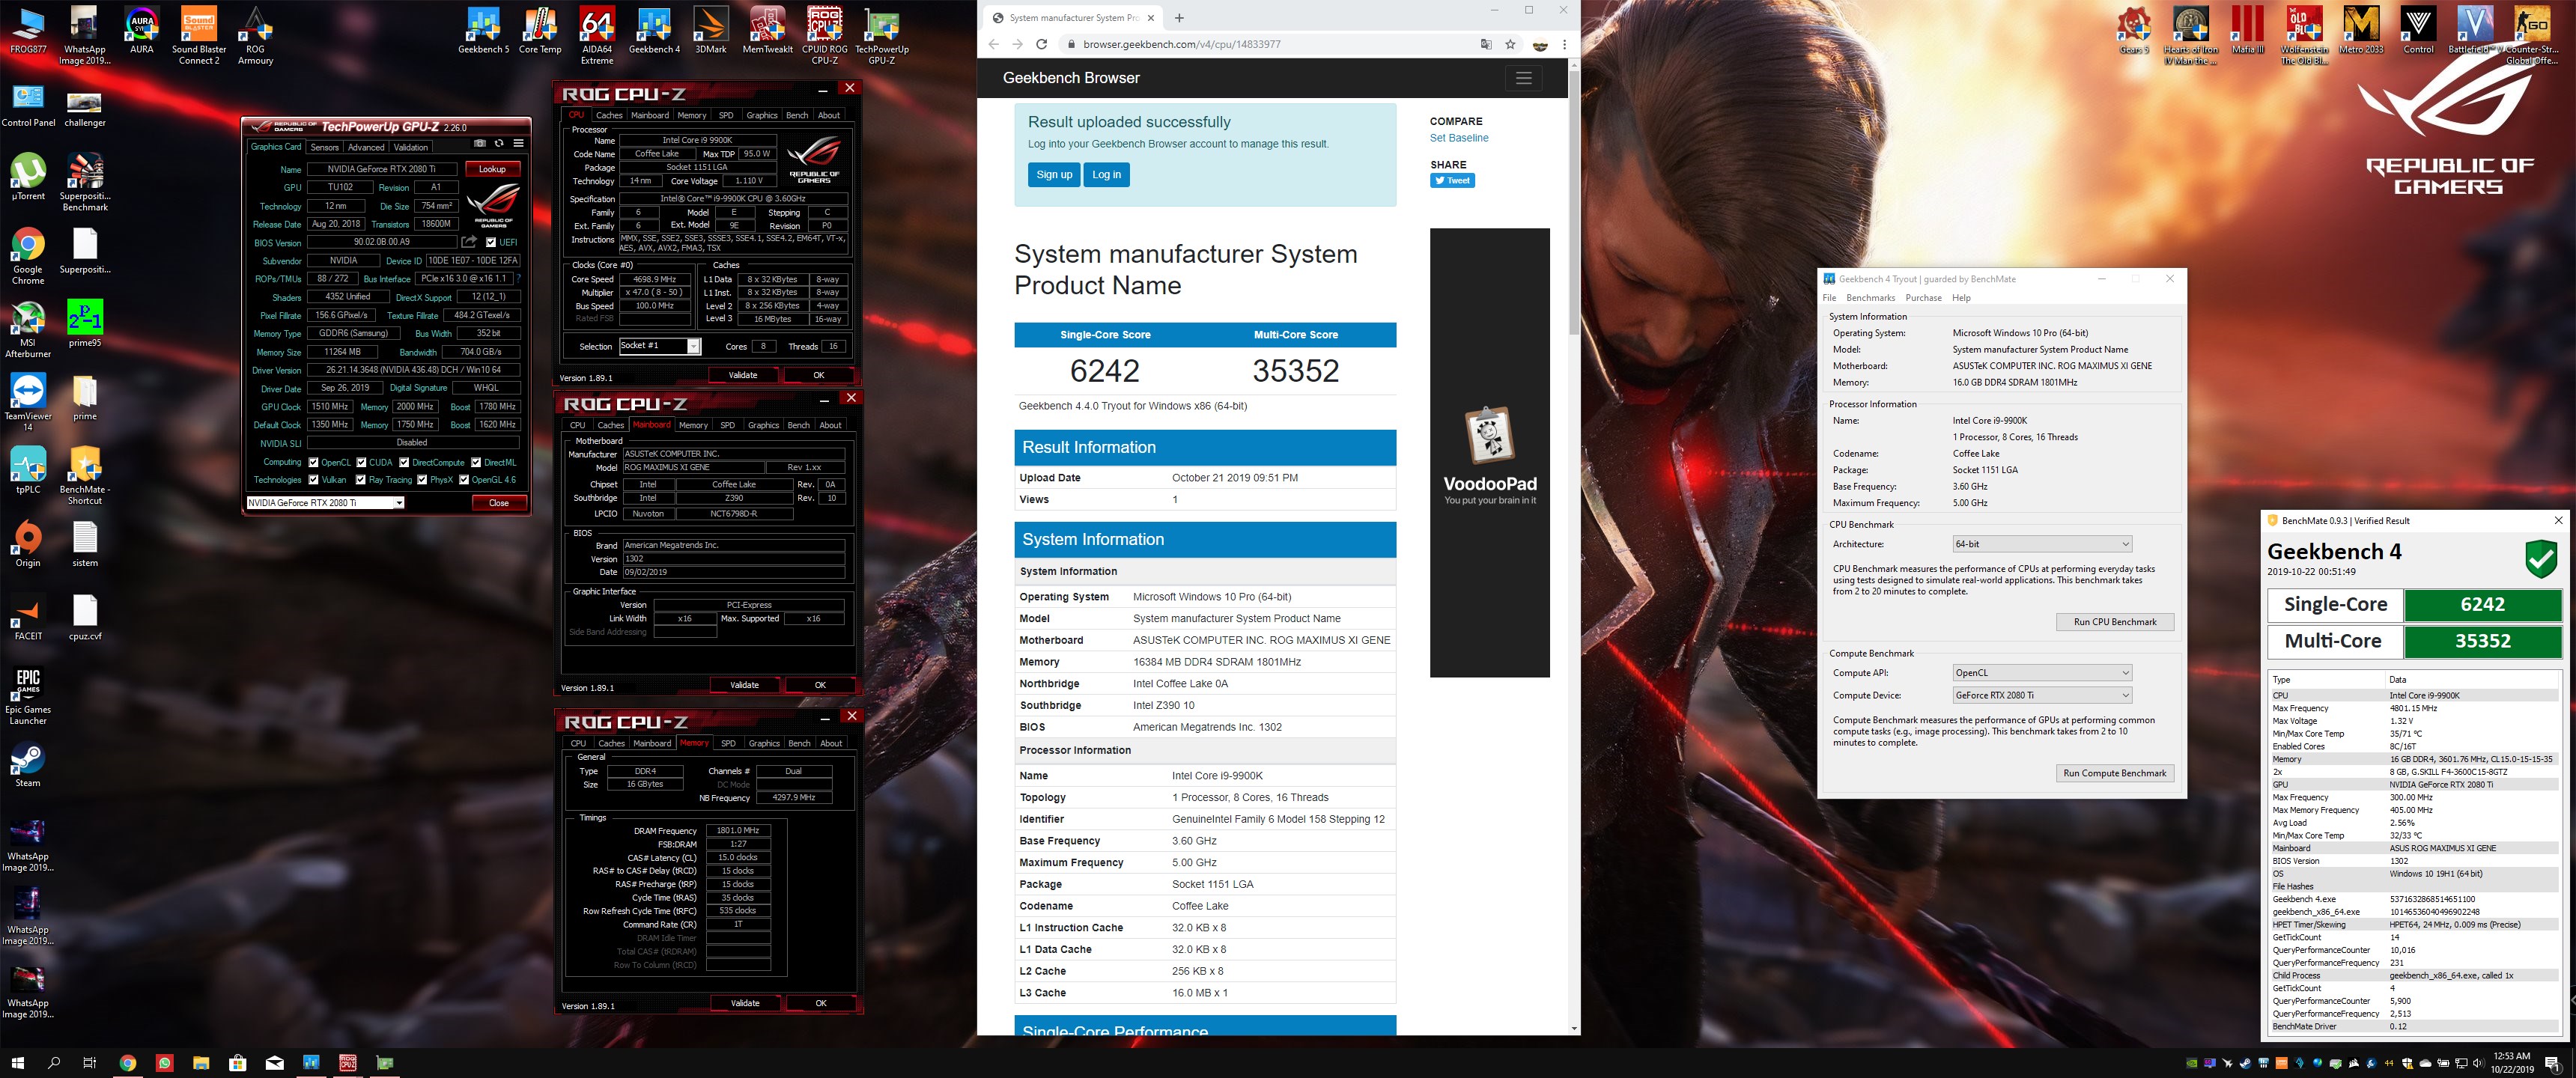Open Steam desktop icon
This screenshot has width=2576, height=1078.
point(28,765)
